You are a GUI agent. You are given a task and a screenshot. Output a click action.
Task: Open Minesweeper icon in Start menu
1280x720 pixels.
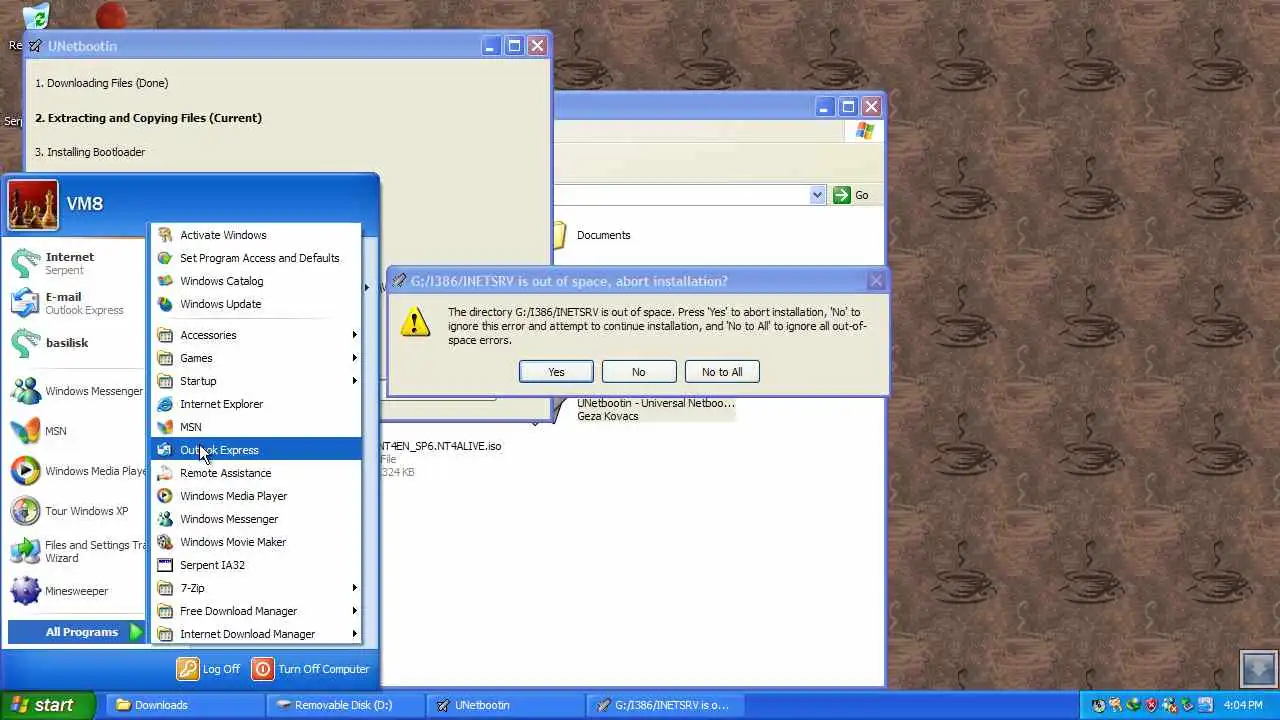pyautogui.click(x=25, y=591)
